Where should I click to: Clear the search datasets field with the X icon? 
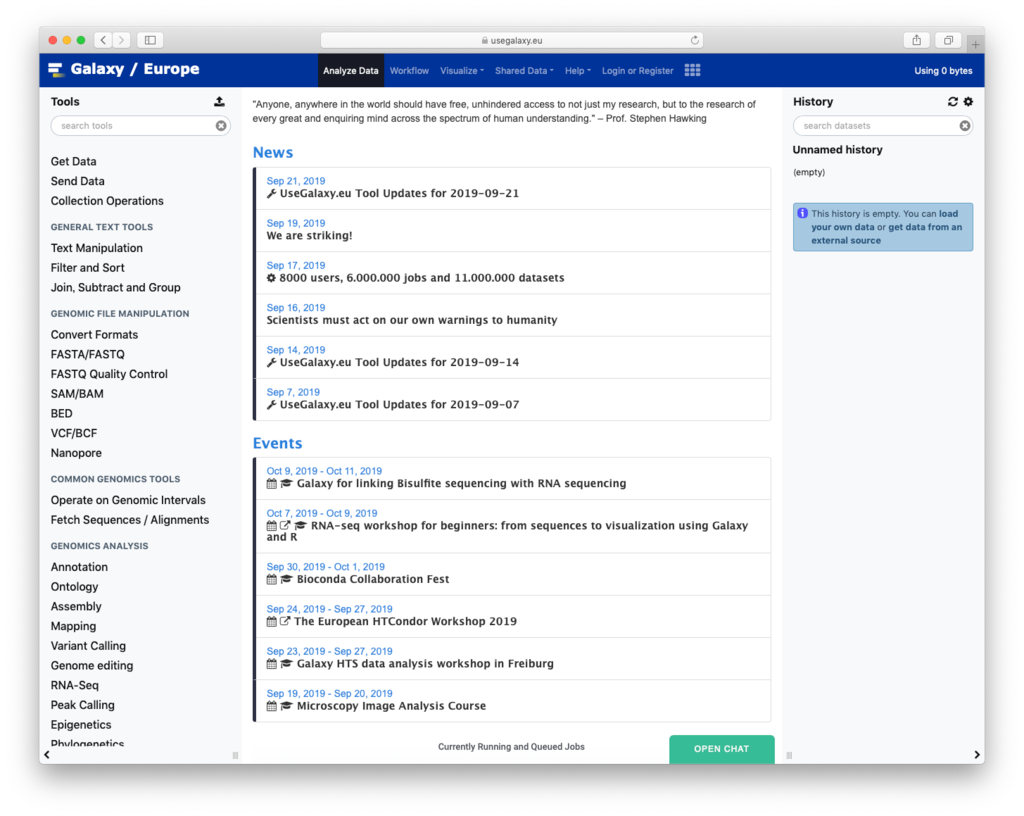[x=965, y=125]
